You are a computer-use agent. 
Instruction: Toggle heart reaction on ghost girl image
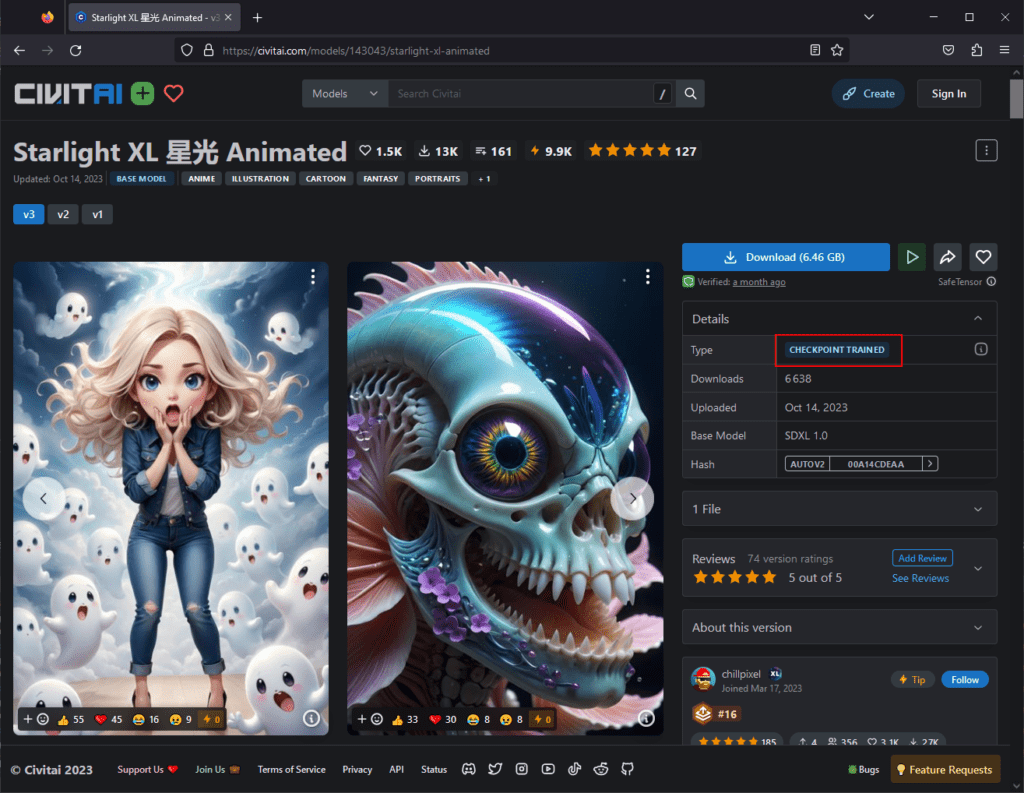click(x=108, y=718)
